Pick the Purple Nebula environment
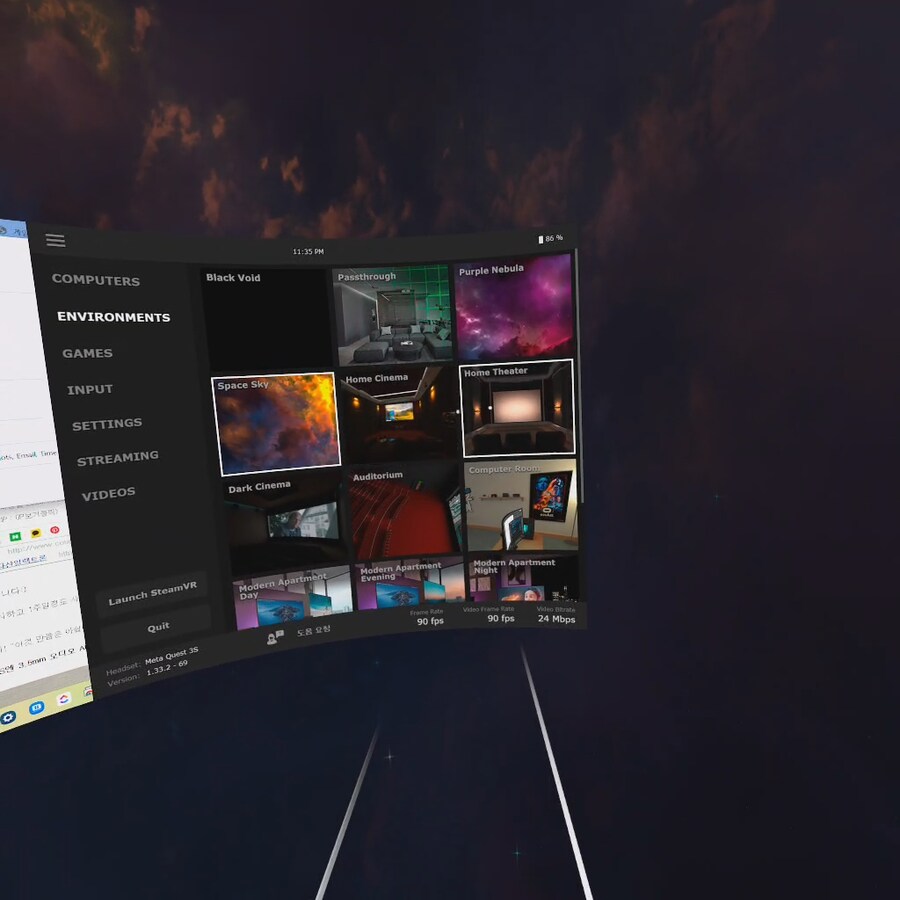The image size is (900, 900). [514, 306]
